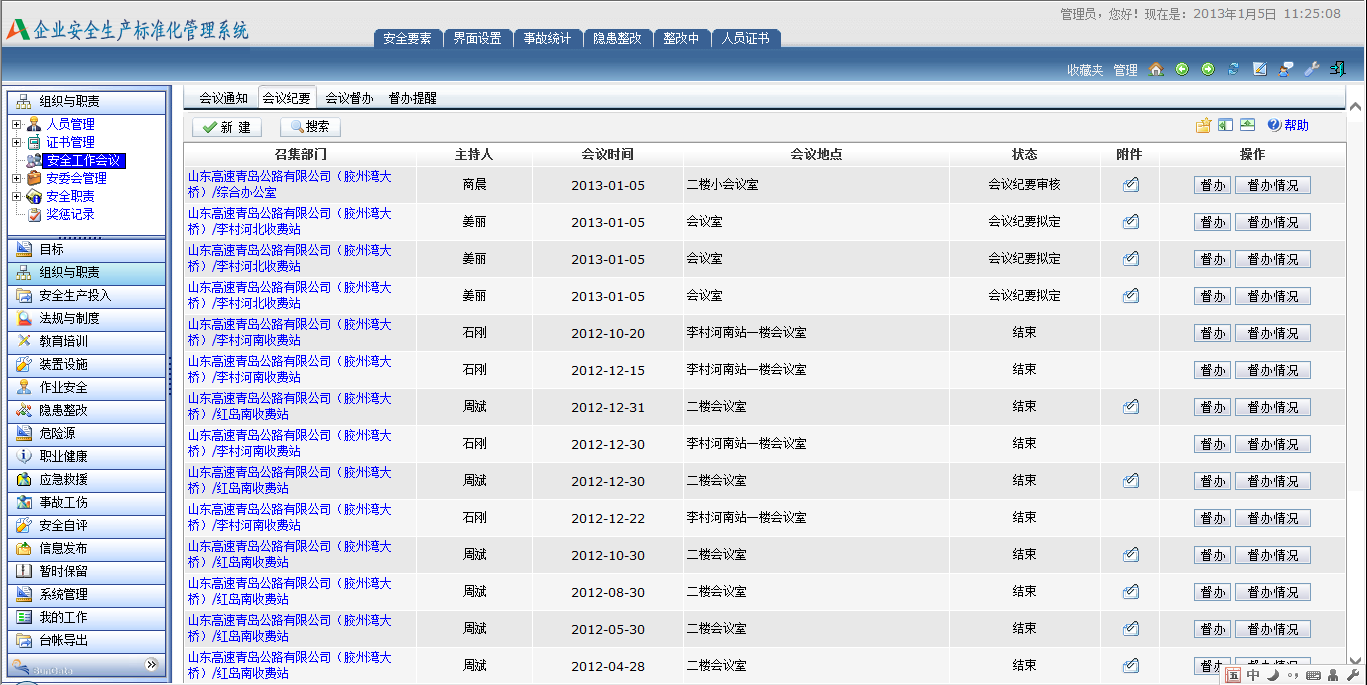Open the 帮助 help link

pos(1288,126)
